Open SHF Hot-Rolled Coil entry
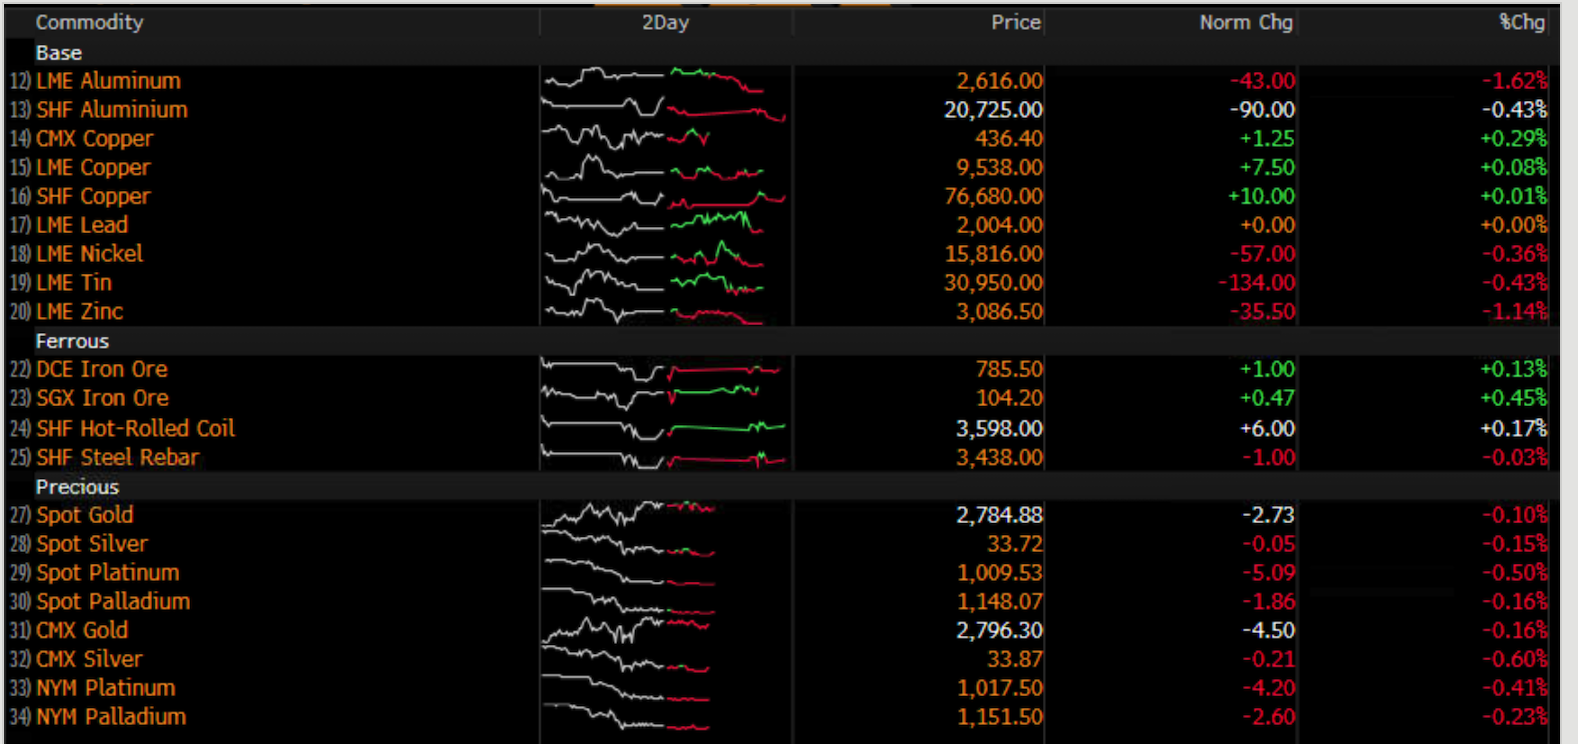Viewport: 1578px width, 744px height. (x=136, y=429)
